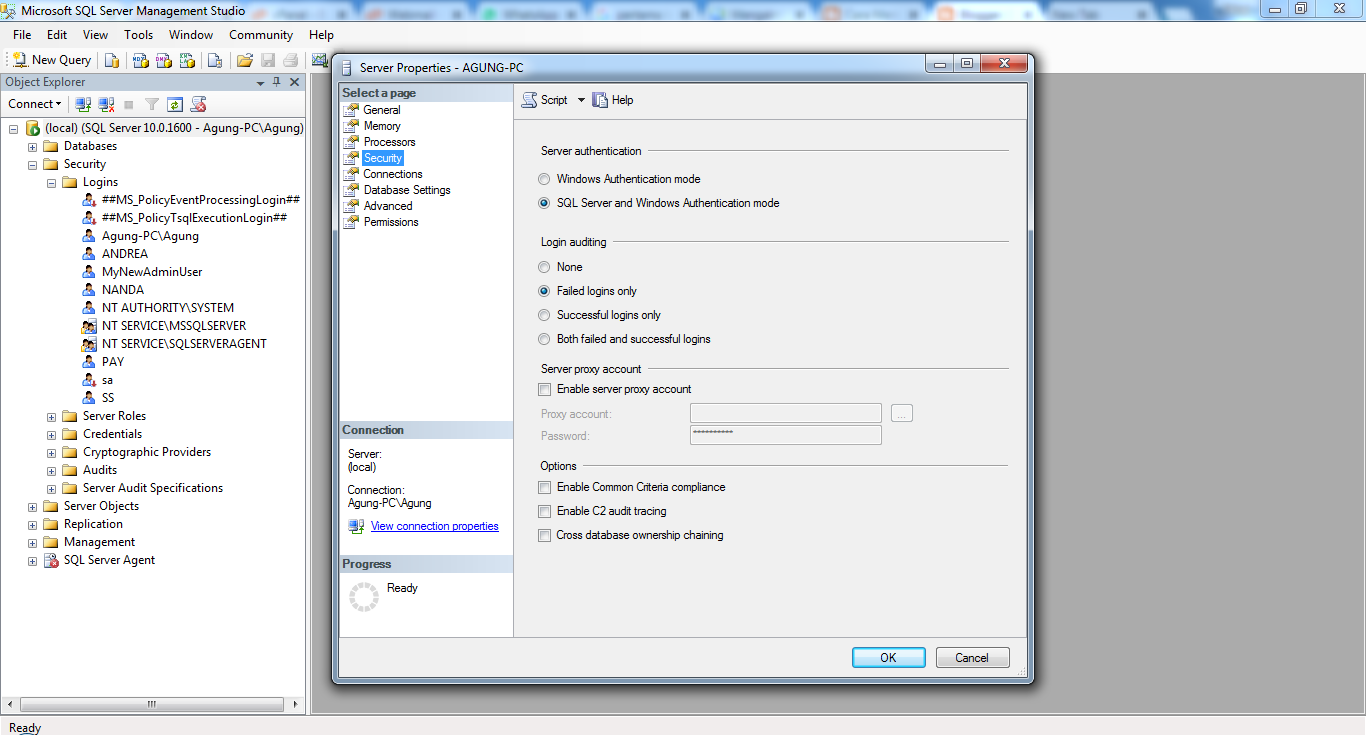Pin Object Explorer with auto-hide pushpin

coord(277,82)
